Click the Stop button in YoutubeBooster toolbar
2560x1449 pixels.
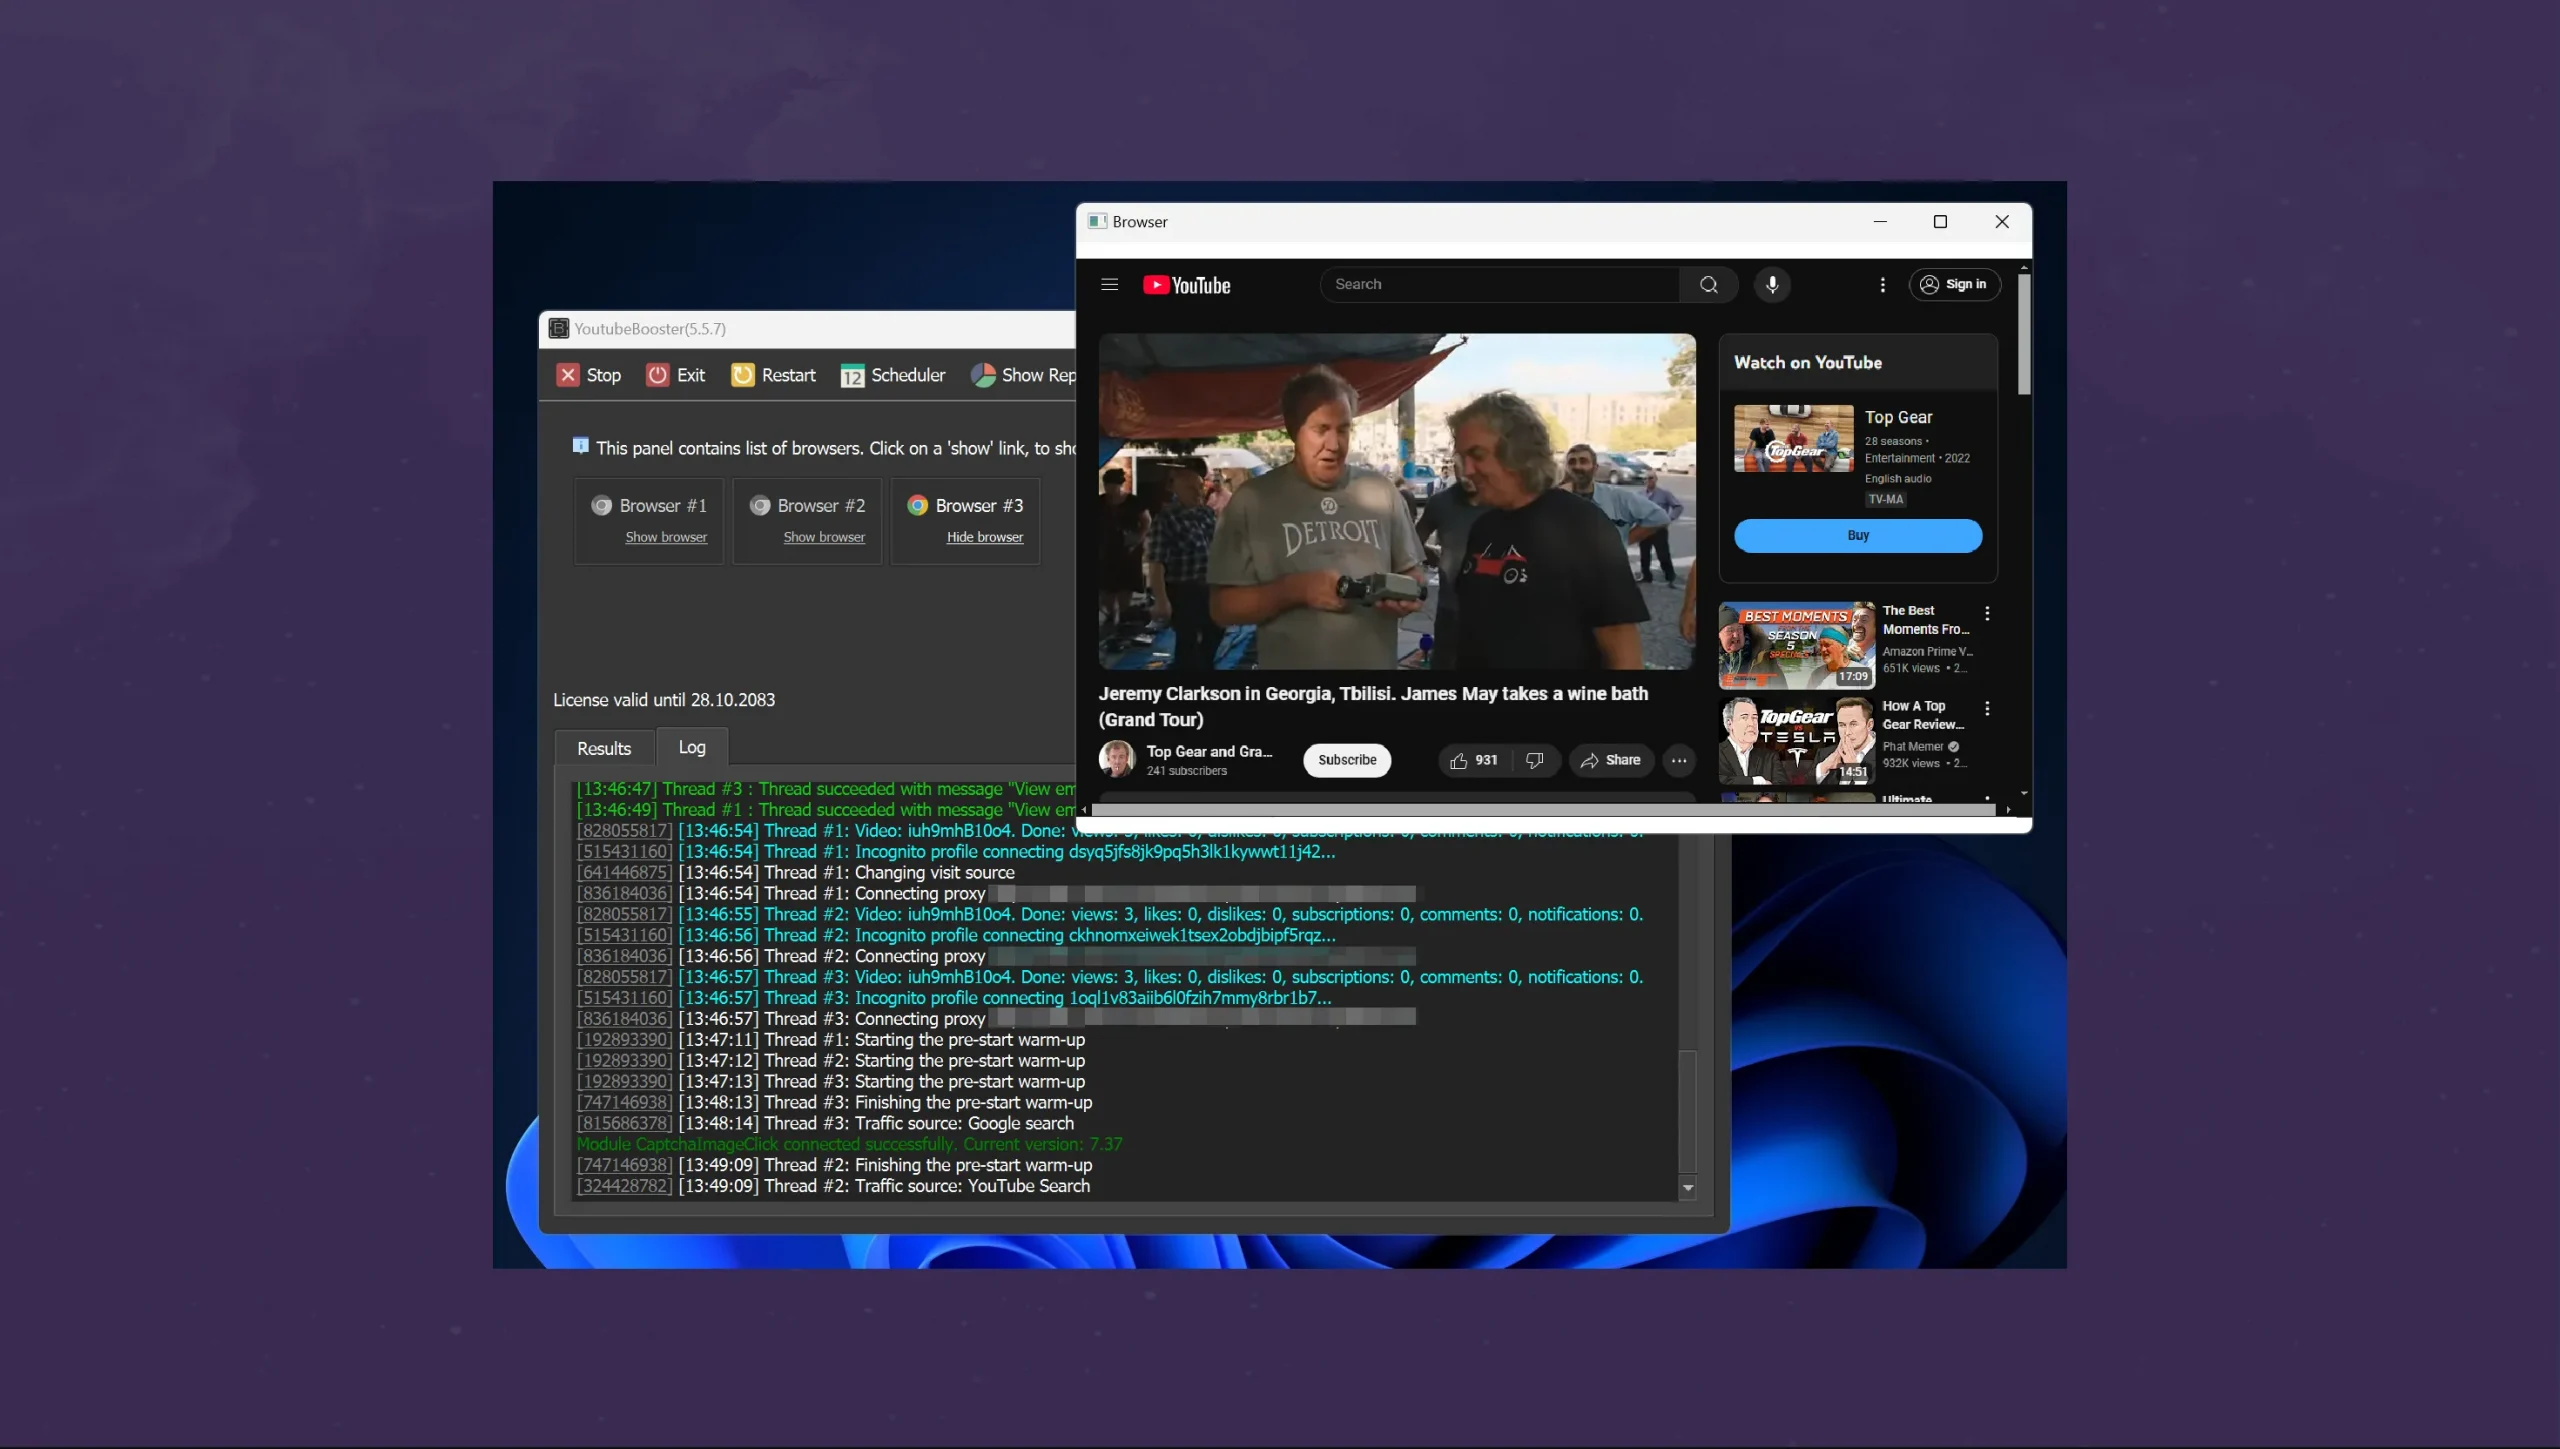click(589, 375)
